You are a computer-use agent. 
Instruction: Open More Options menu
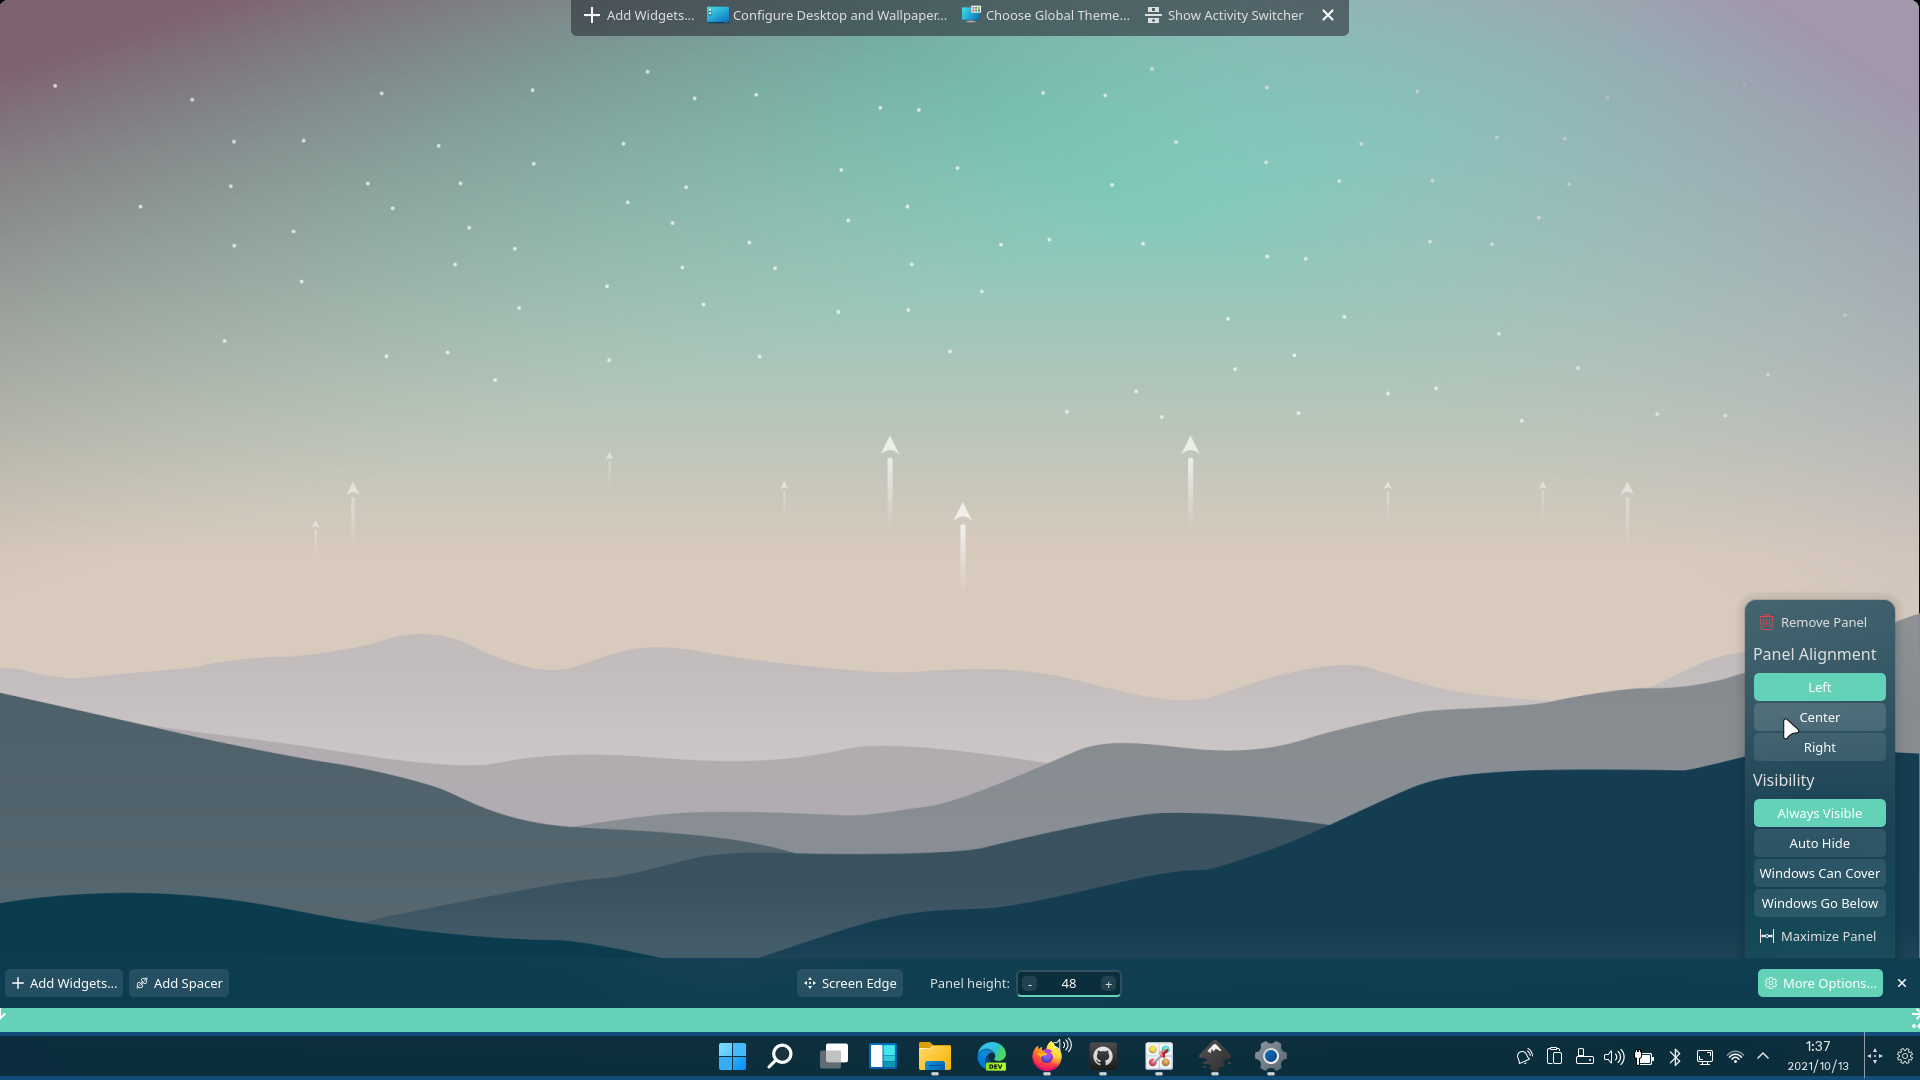[x=1820, y=983]
